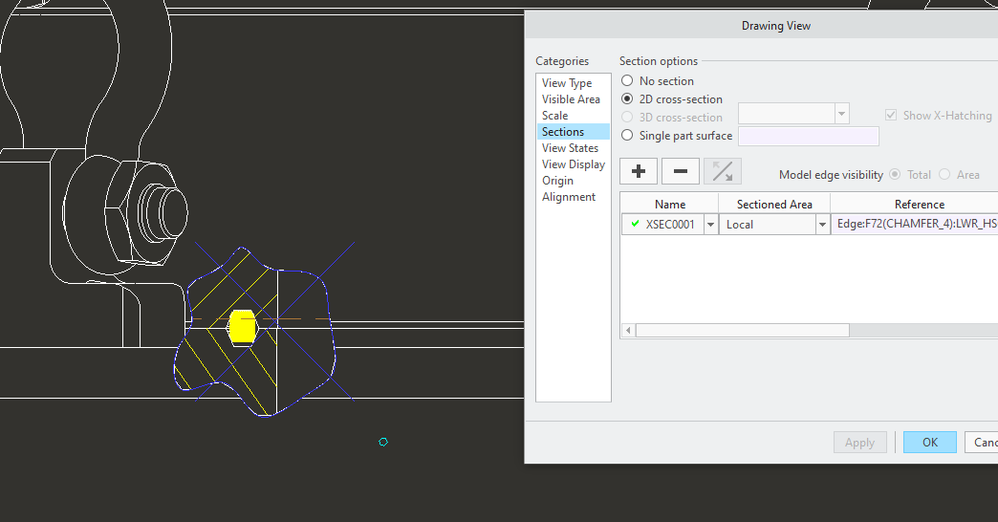
Task: Open the Alignment category
Action: click(569, 197)
